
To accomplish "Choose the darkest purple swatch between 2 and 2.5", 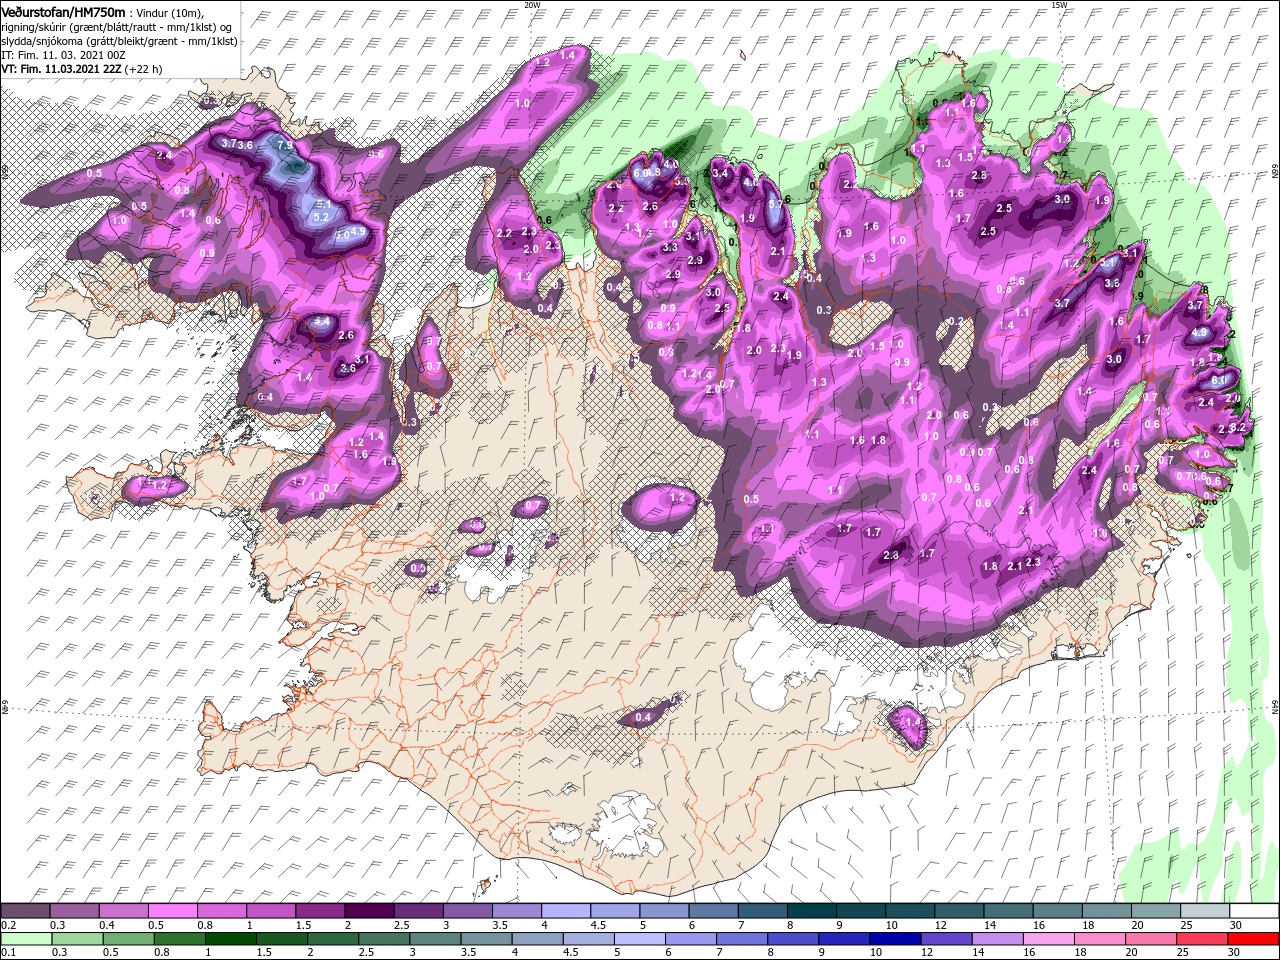I will tap(369, 911).
